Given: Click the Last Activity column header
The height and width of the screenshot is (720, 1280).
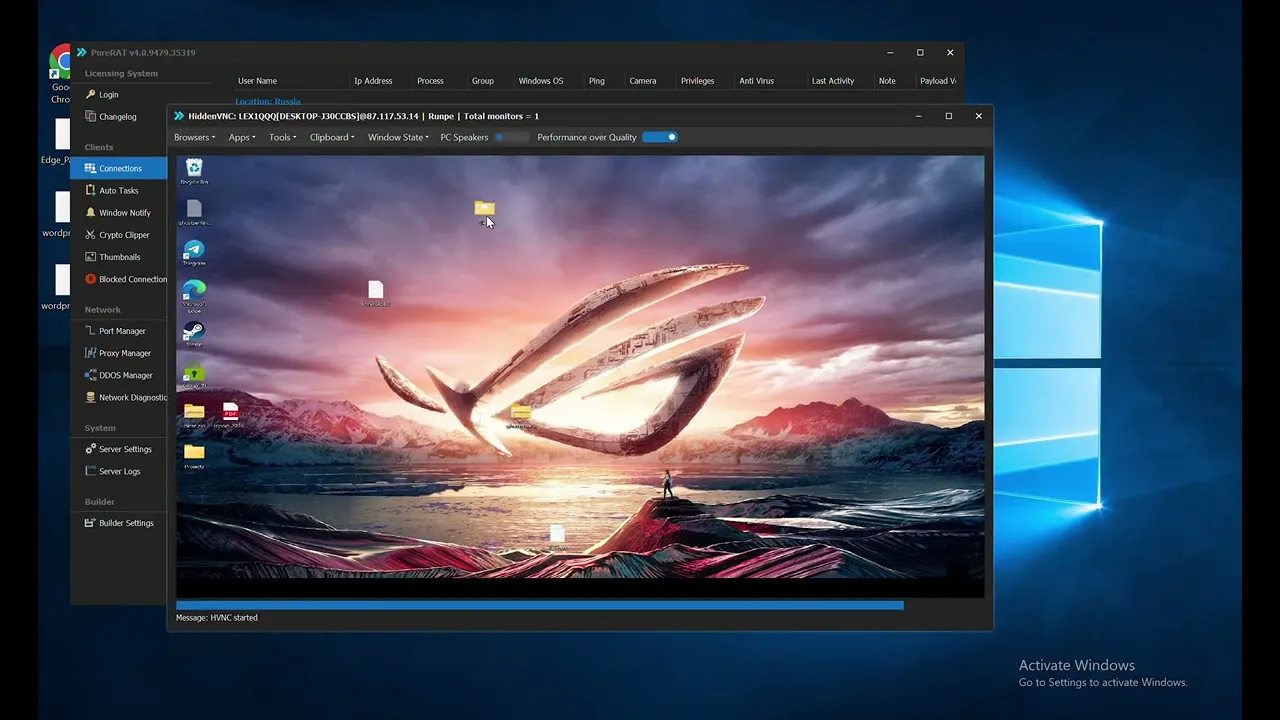Looking at the screenshot, I should 833,81.
